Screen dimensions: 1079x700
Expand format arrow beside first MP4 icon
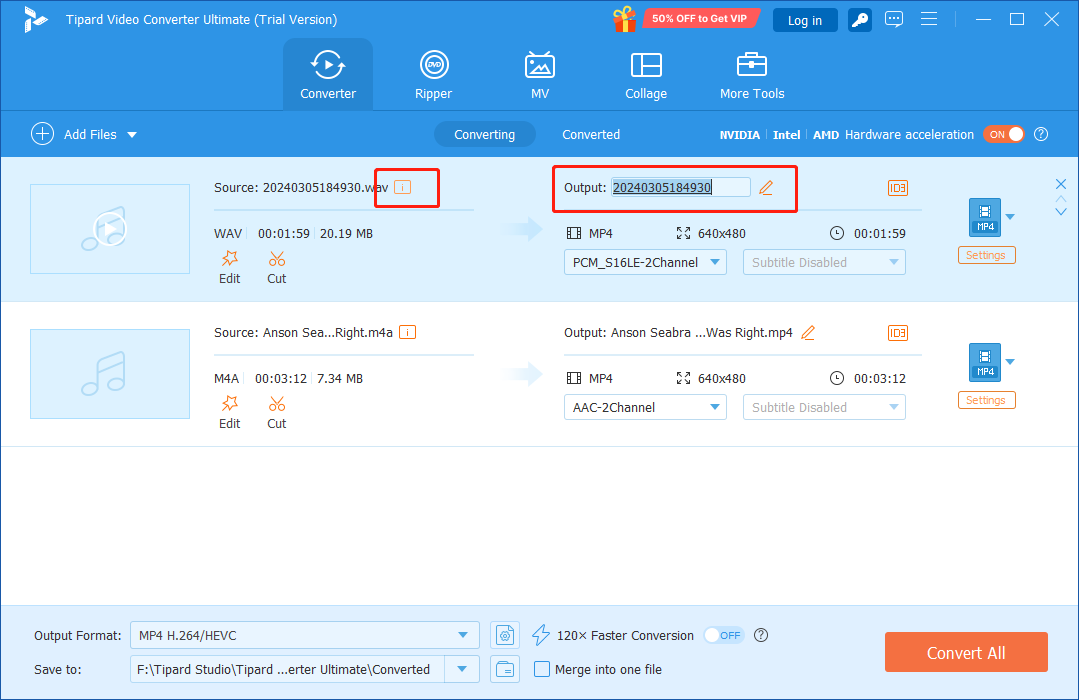pos(1009,217)
